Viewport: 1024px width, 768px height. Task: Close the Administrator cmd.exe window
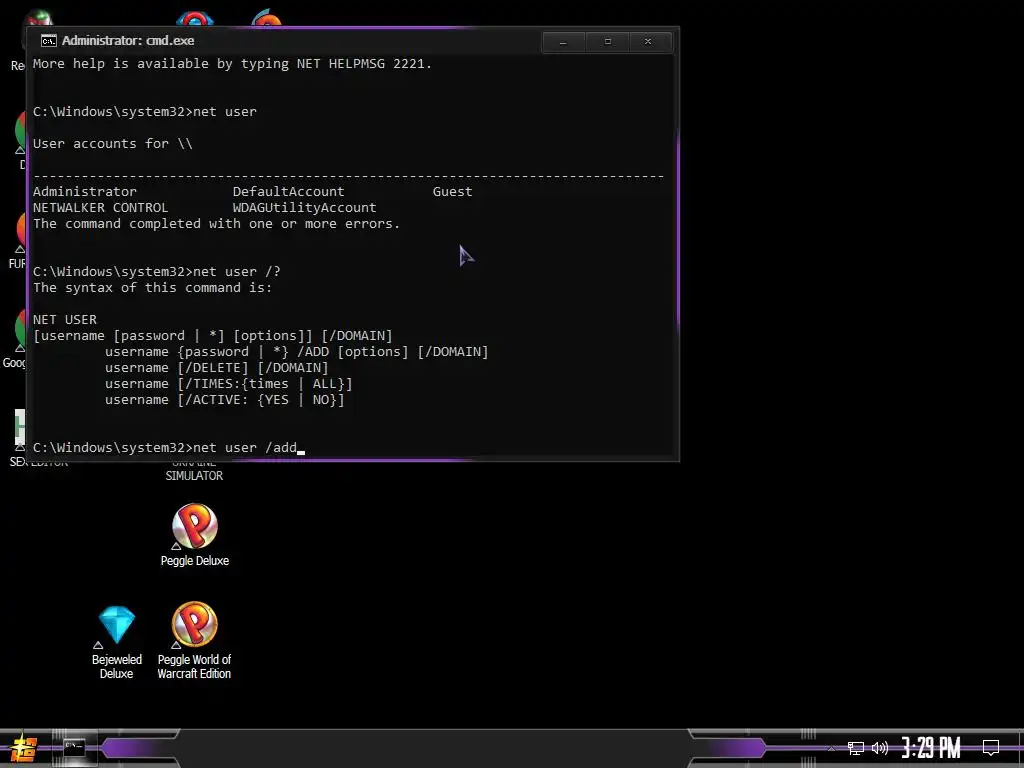point(648,42)
